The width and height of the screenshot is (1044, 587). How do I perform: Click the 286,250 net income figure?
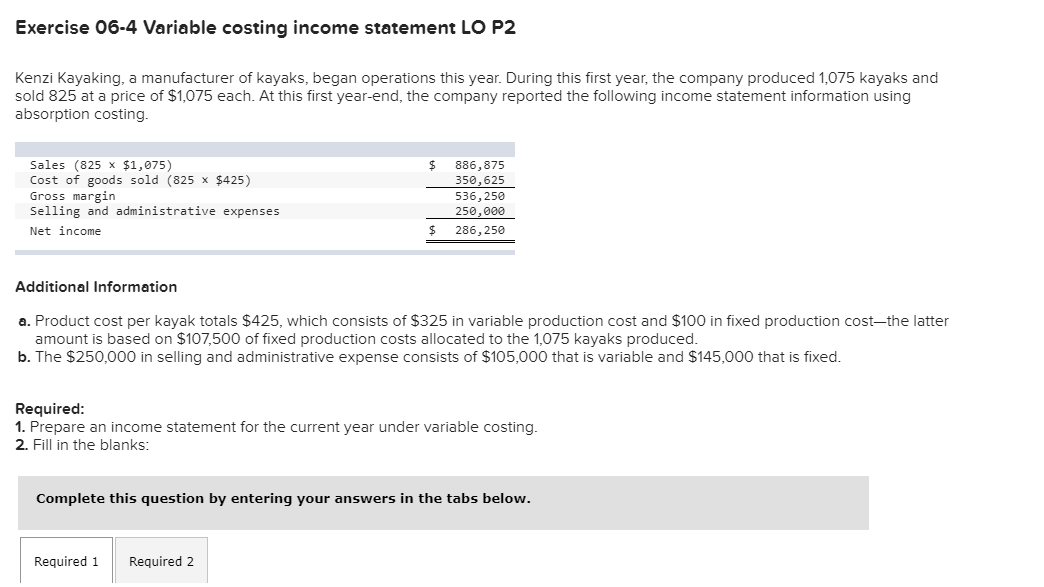[x=483, y=230]
